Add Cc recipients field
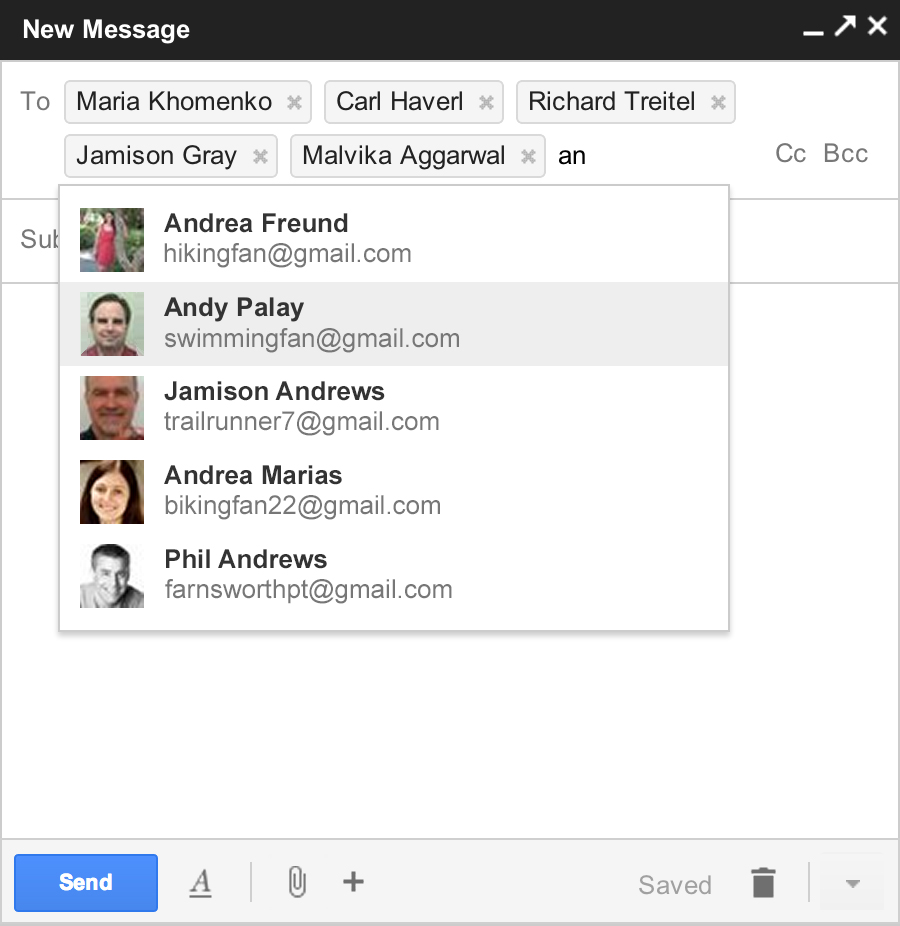The image size is (900, 926). click(x=790, y=153)
